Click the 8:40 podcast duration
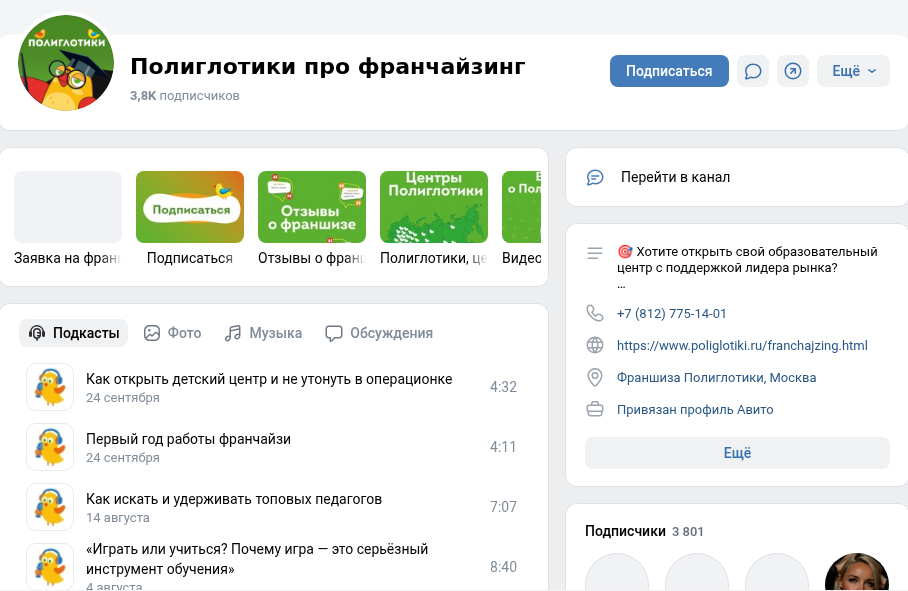Image resolution: width=908 pixels, height=591 pixels. click(503, 567)
